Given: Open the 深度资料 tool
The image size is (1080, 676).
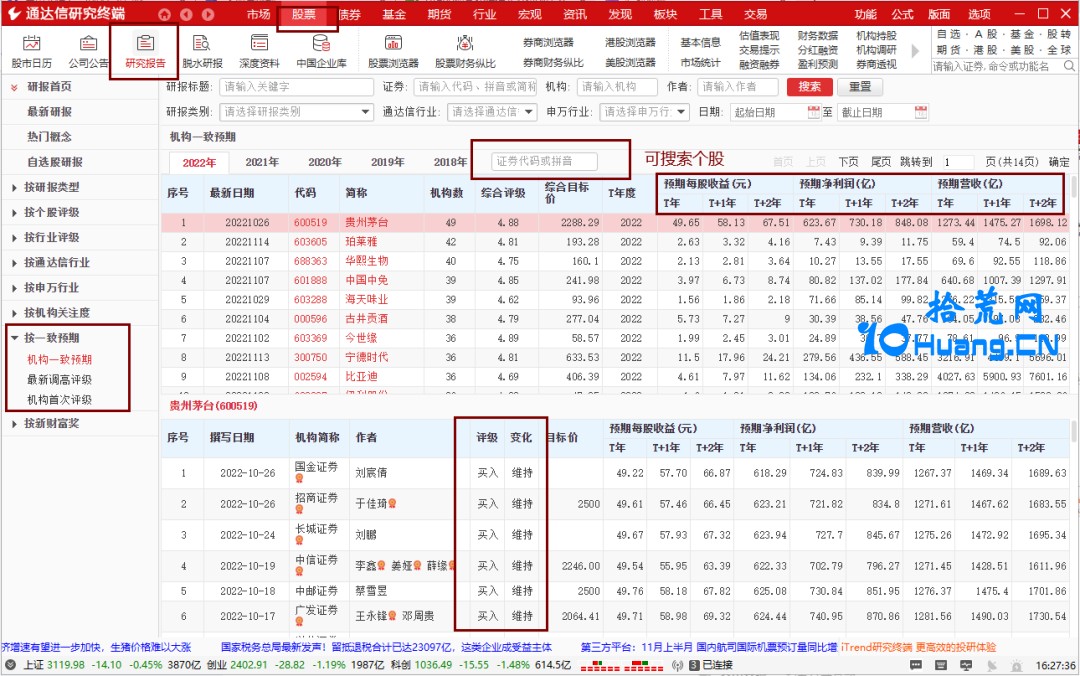Looking at the screenshot, I should point(259,52).
